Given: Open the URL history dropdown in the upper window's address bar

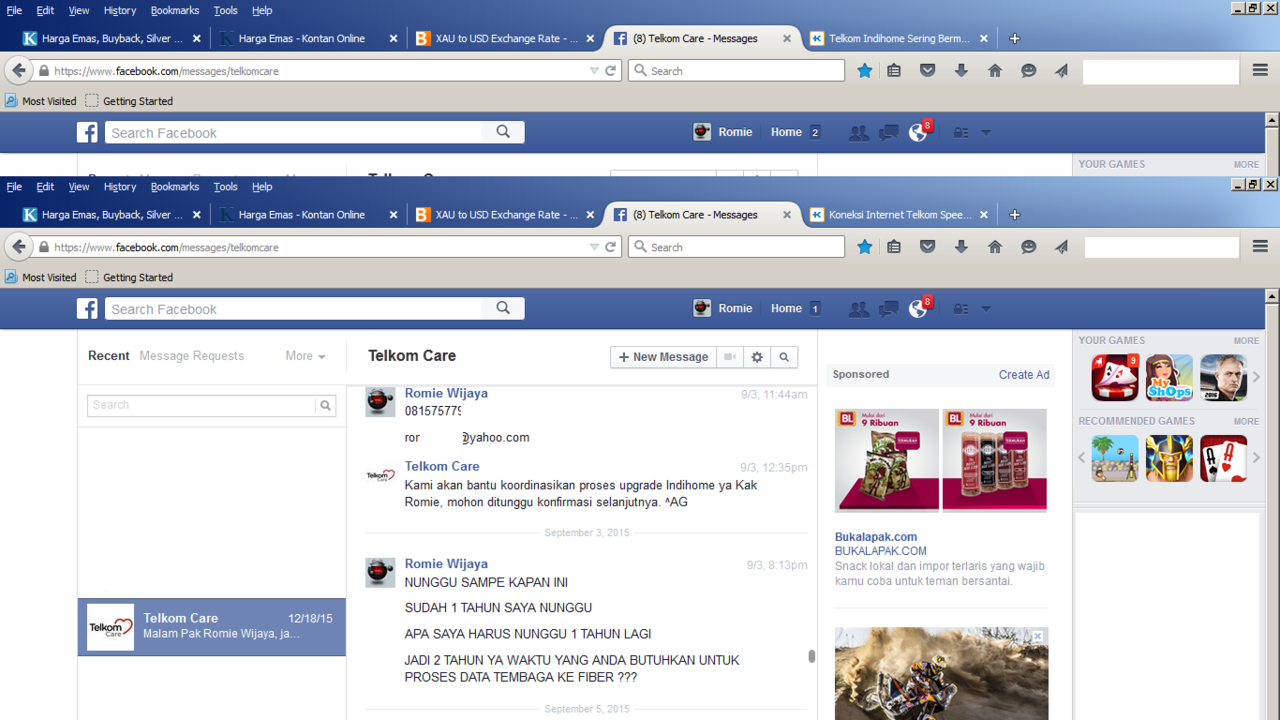Looking at the screenshot, I should [594, 71].
